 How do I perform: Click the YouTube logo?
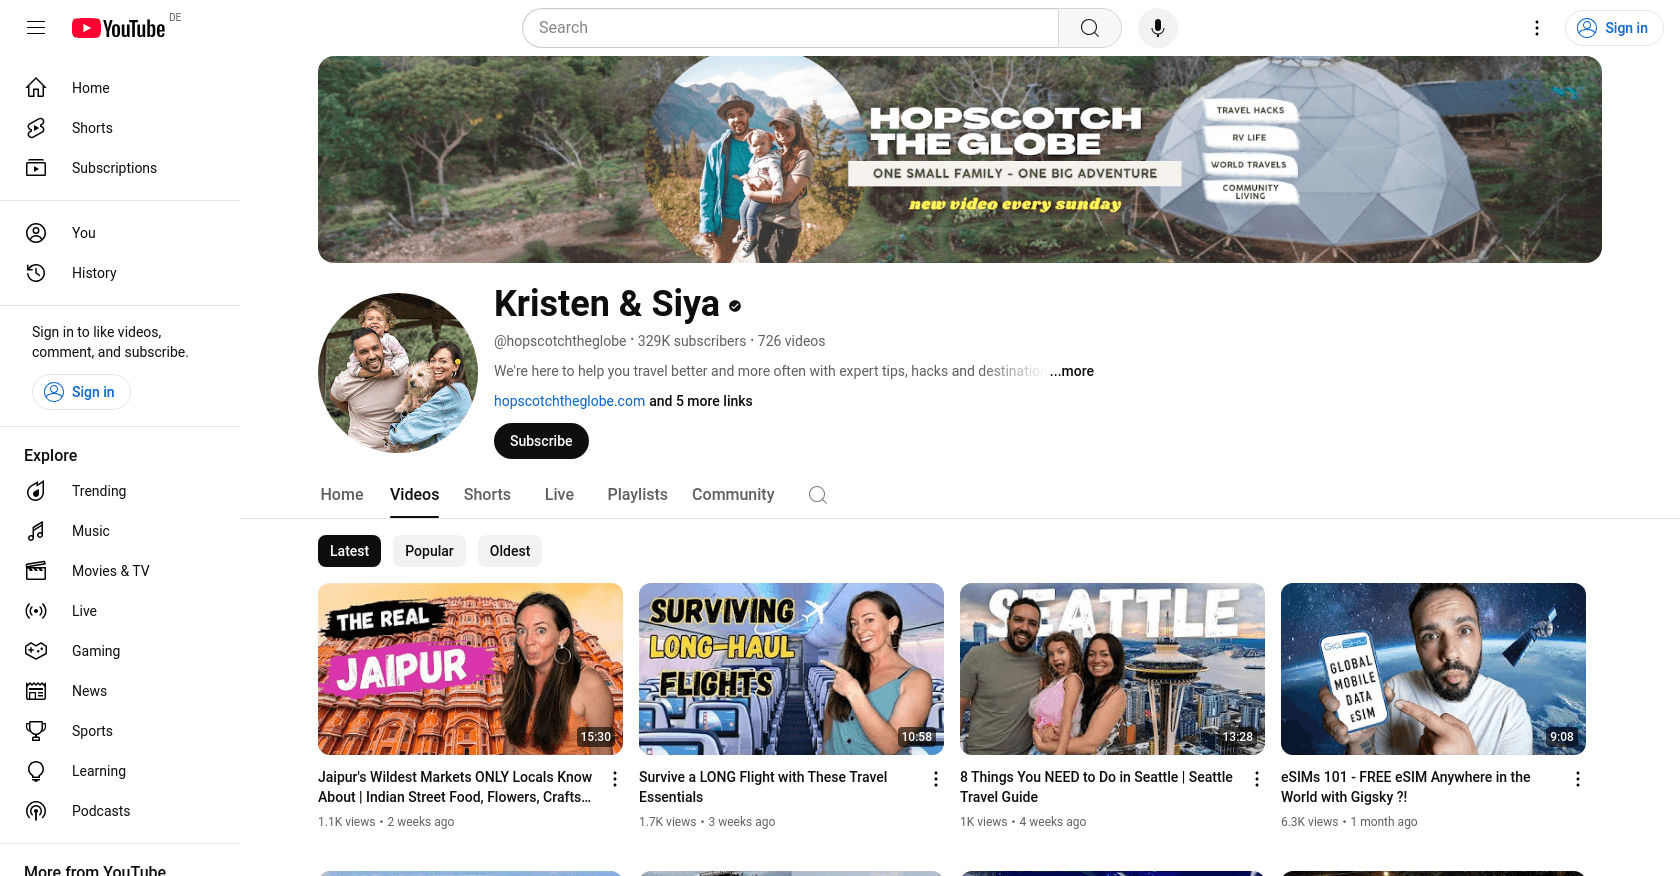119,28
